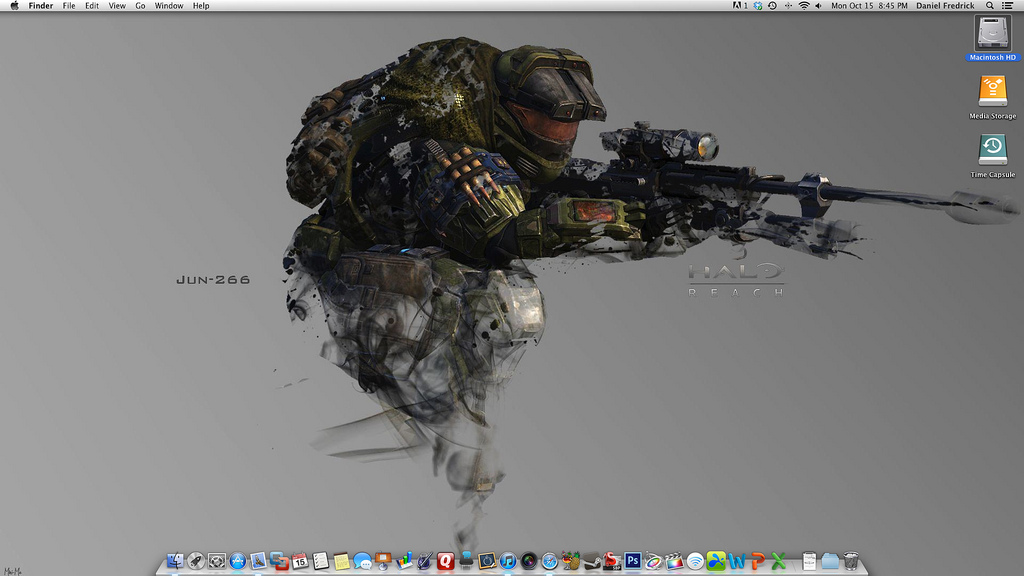Open the volume control menu

(x=818, y=5)
